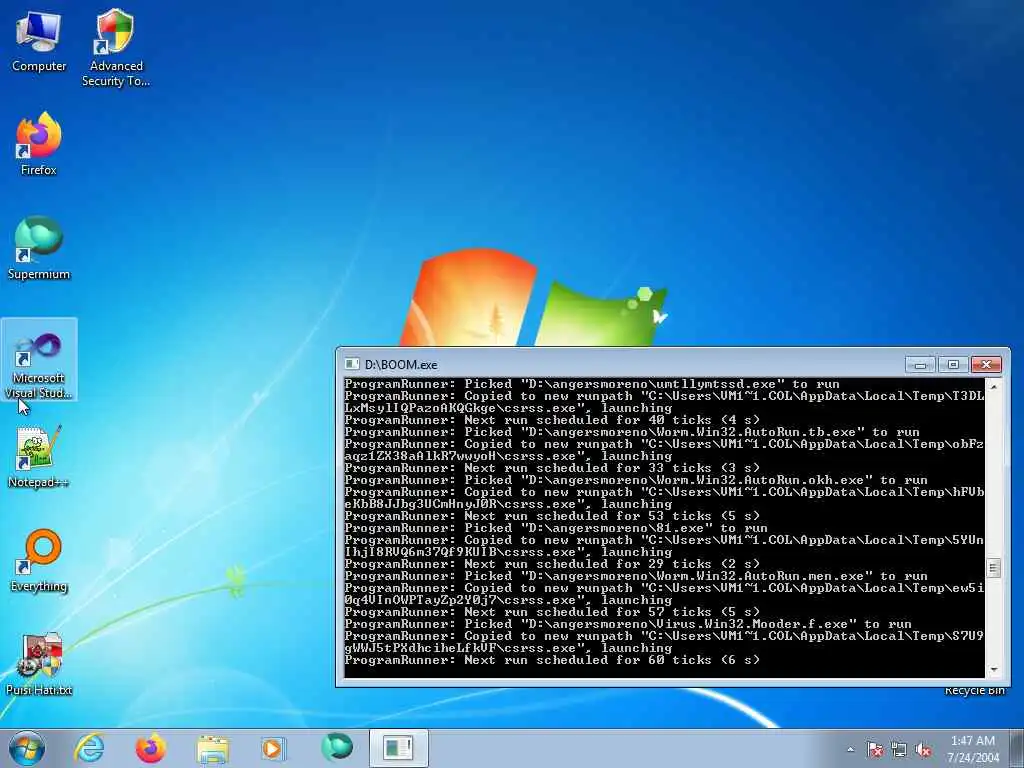Click the 'Virus.Win32.Mooder.f.exe' console line
Viewport: 1024px width, 768px height.
(628, 624)
